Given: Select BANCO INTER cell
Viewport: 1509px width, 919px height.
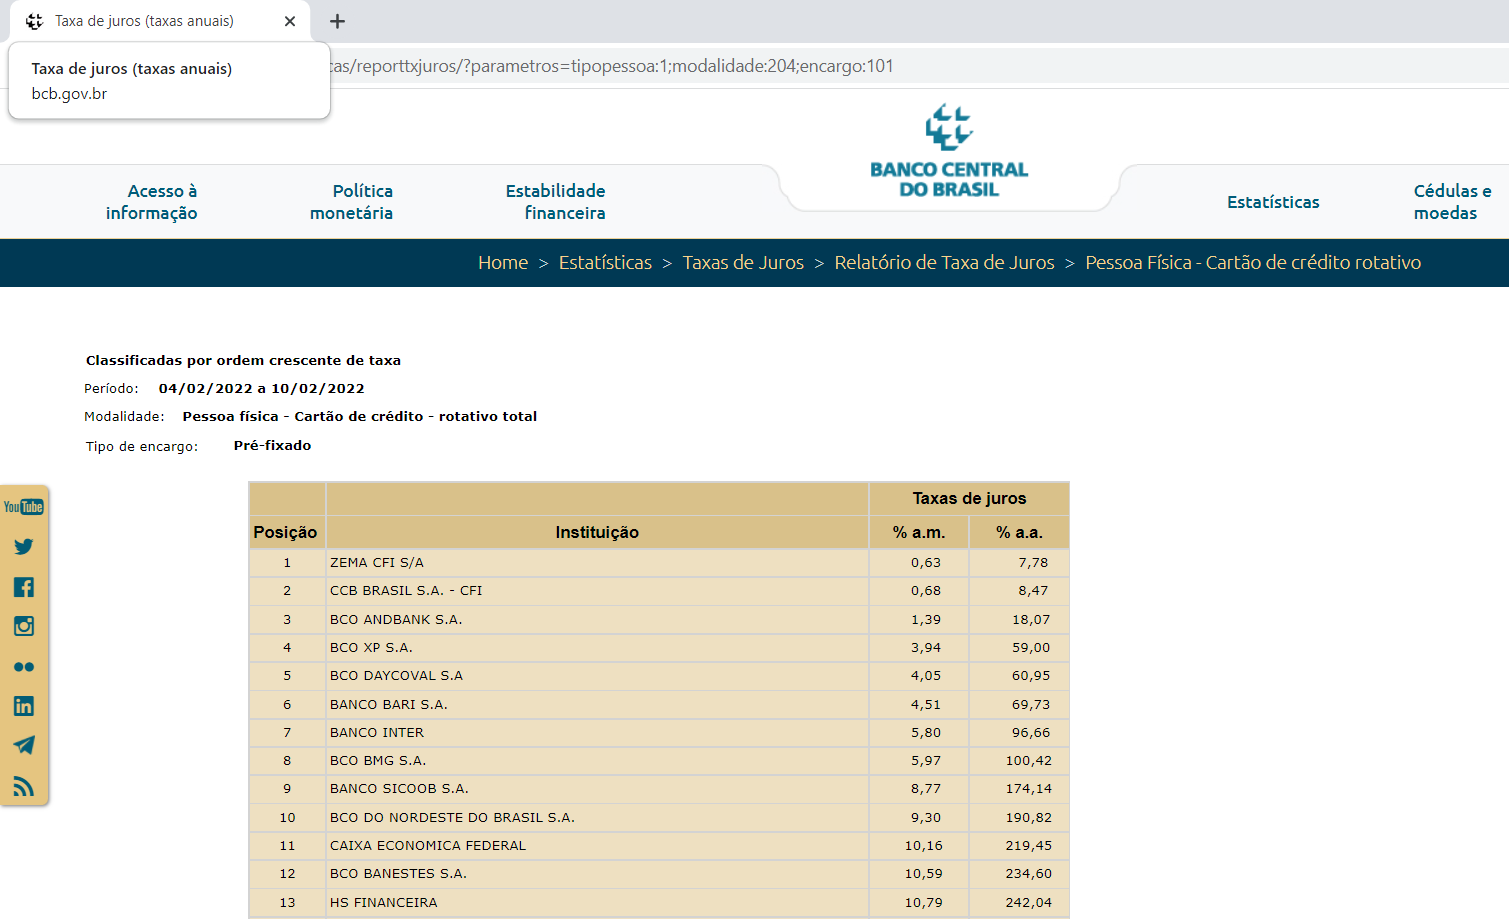Looking at the screenshot, I should [597, 733].
